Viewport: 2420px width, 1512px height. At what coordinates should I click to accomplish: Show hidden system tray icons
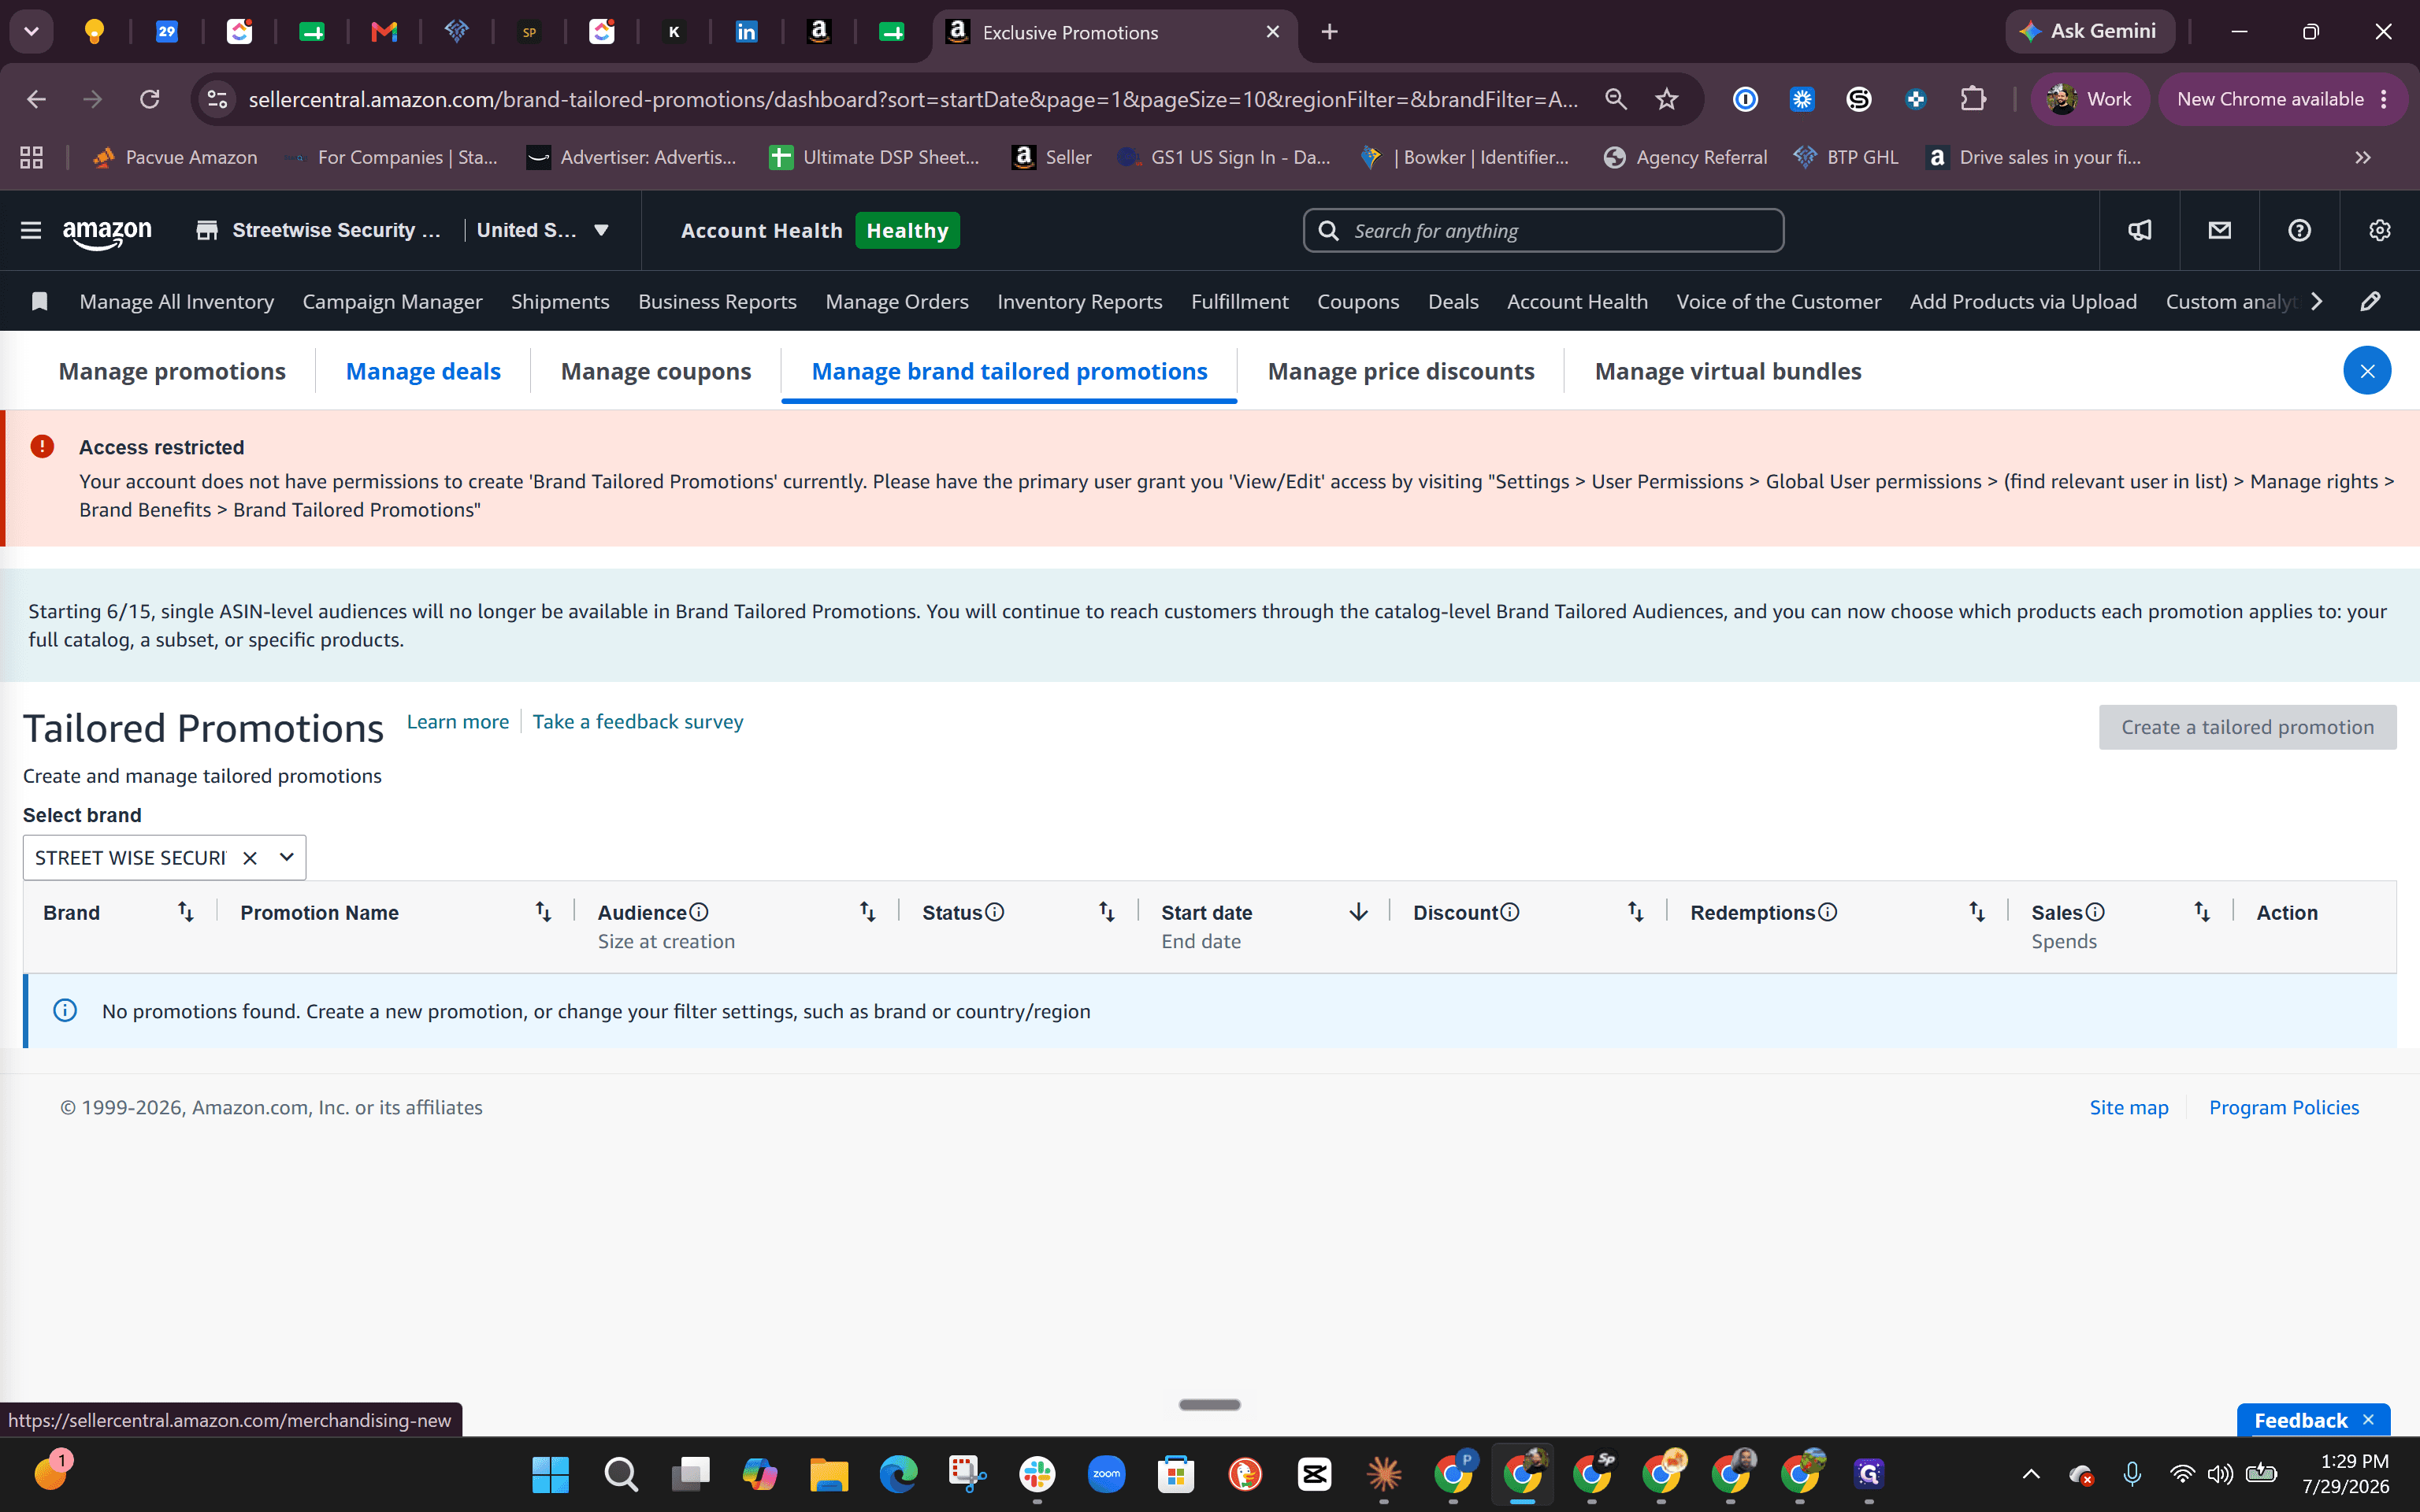[x=2030, y=1474]
